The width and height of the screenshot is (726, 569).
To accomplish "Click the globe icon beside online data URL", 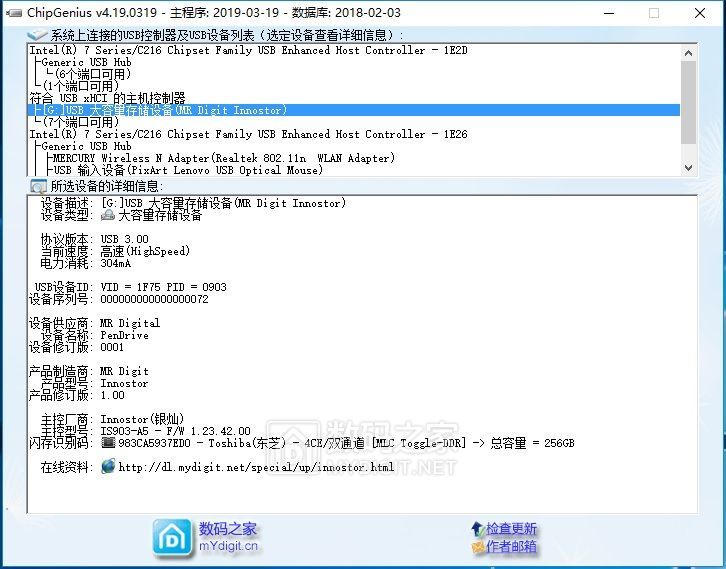I will point(108,466).
